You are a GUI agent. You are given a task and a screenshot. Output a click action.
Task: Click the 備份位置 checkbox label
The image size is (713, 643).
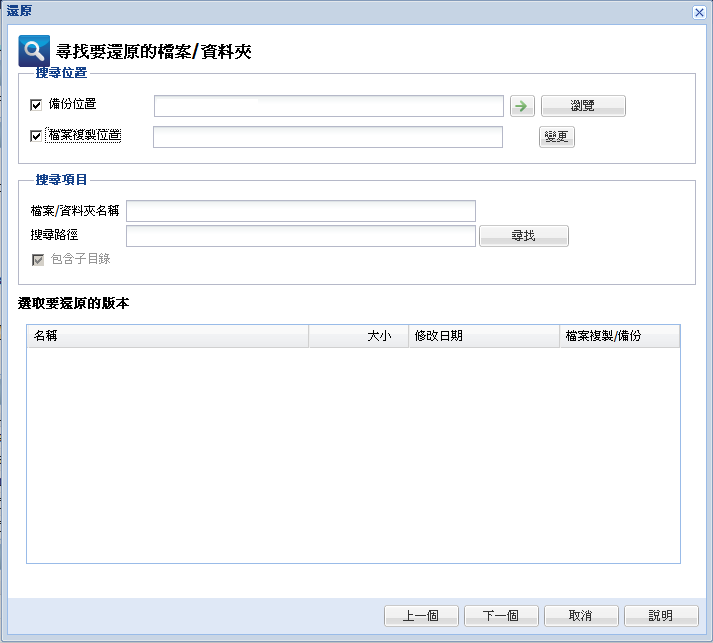(x=72, y=104)
